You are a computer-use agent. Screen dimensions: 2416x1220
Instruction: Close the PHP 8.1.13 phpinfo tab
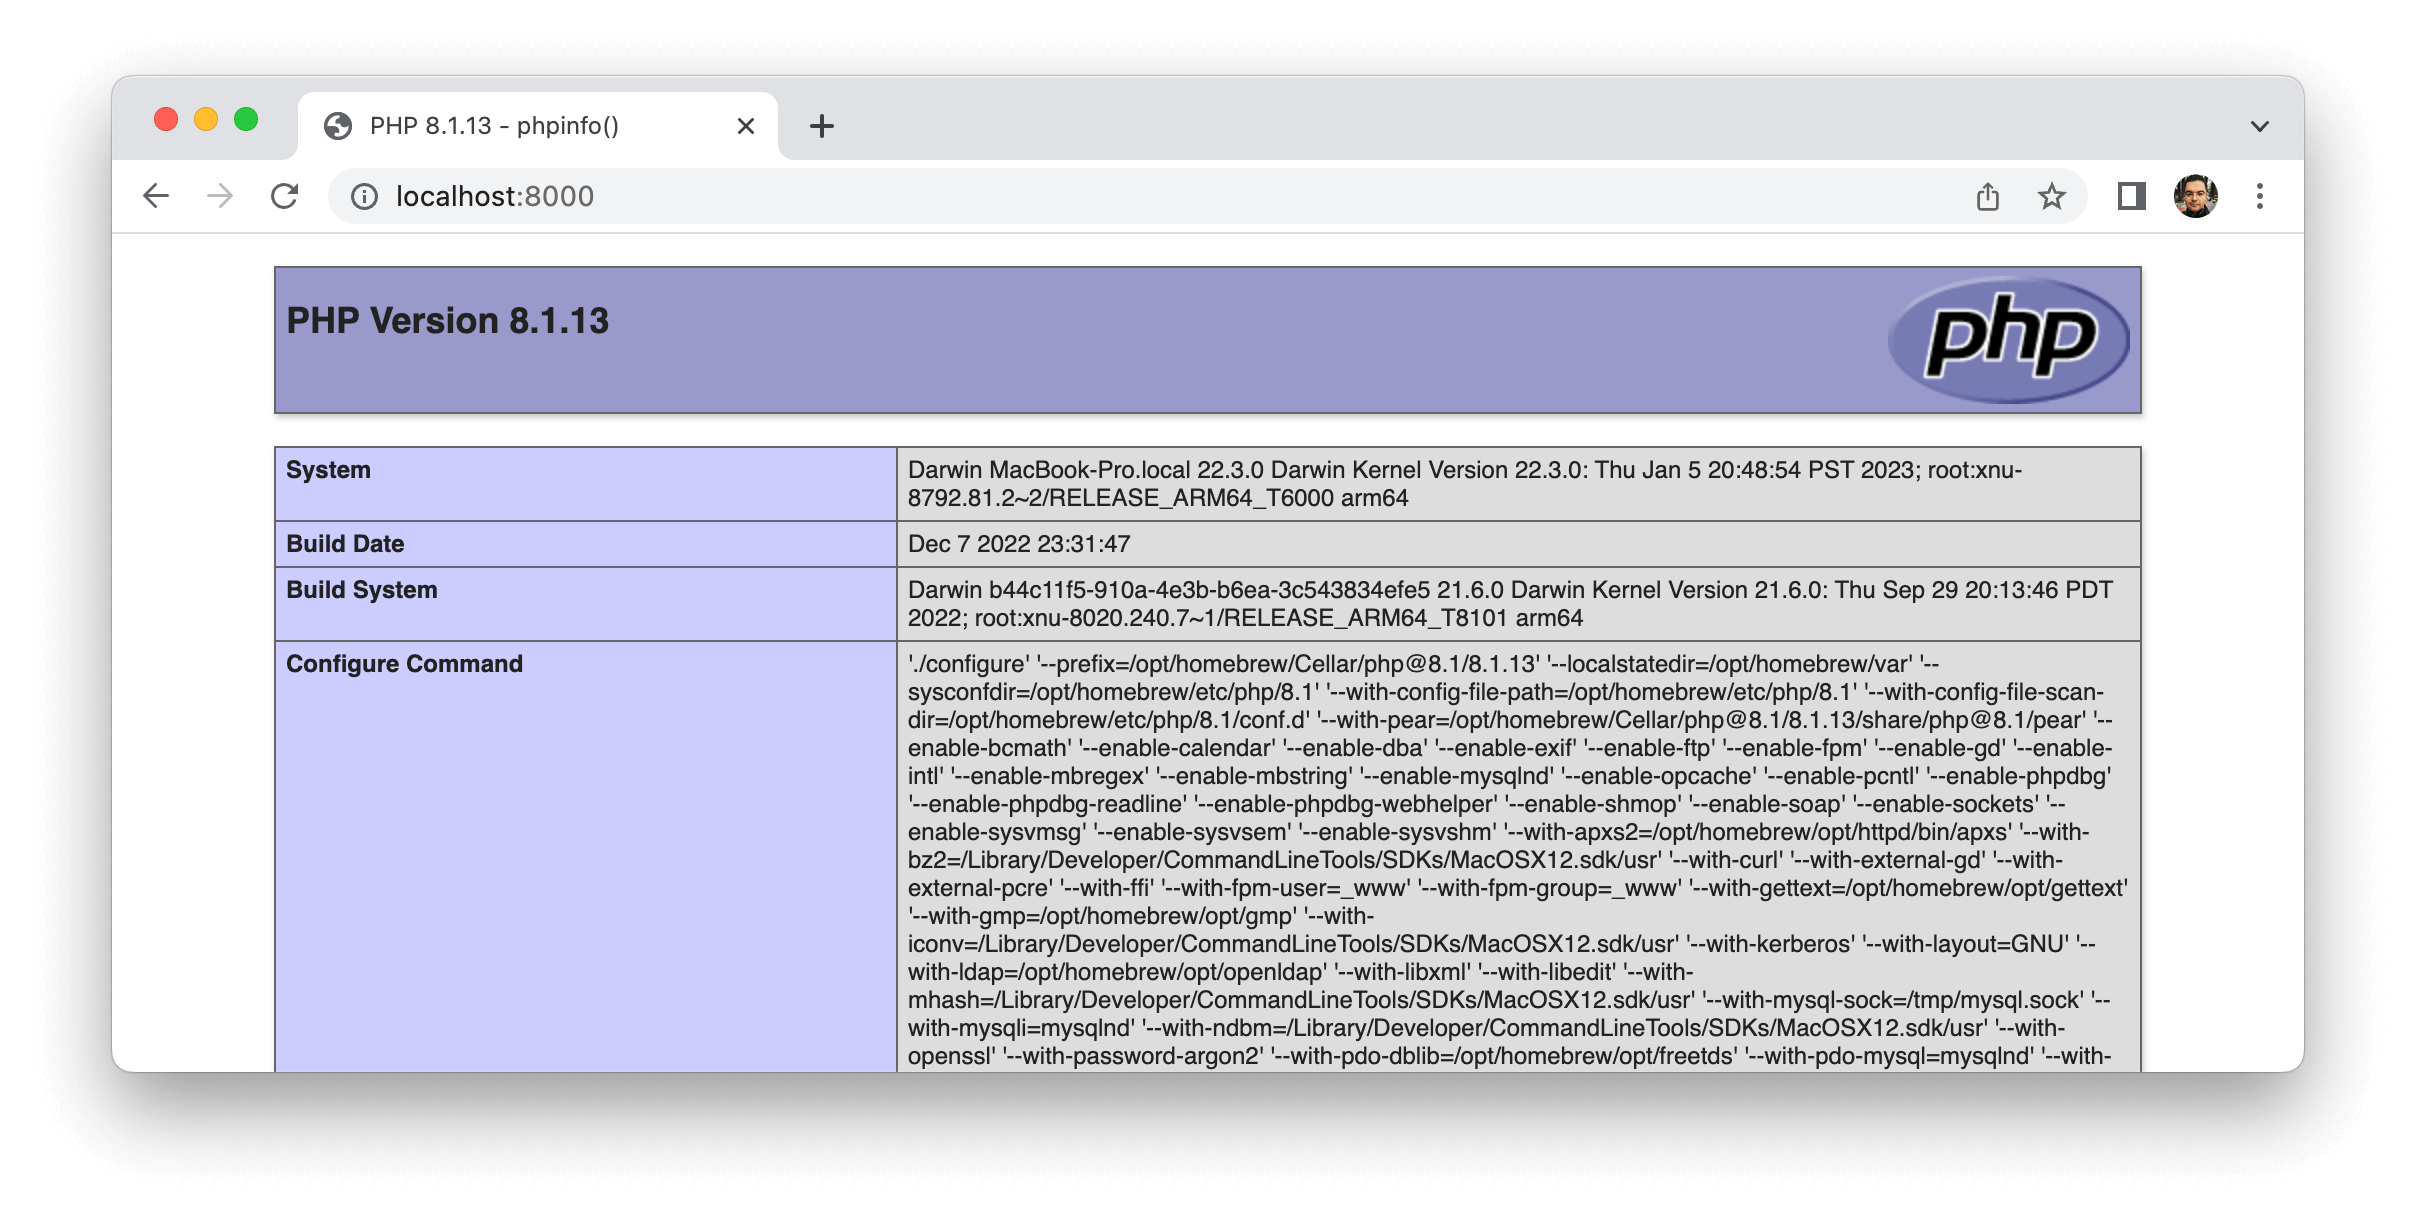click(745, 126)
